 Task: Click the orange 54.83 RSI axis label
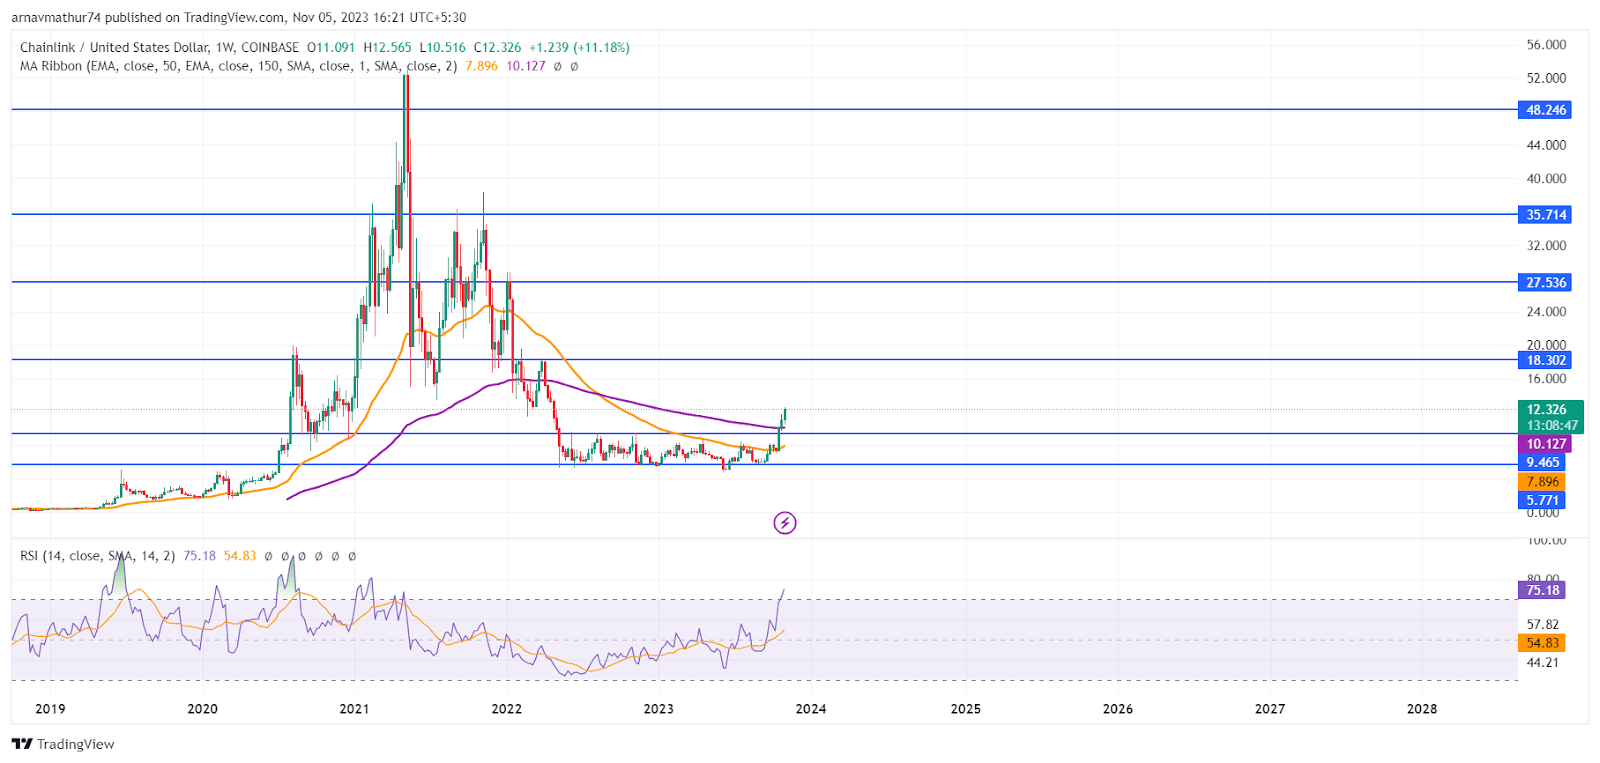point(1542,643)
